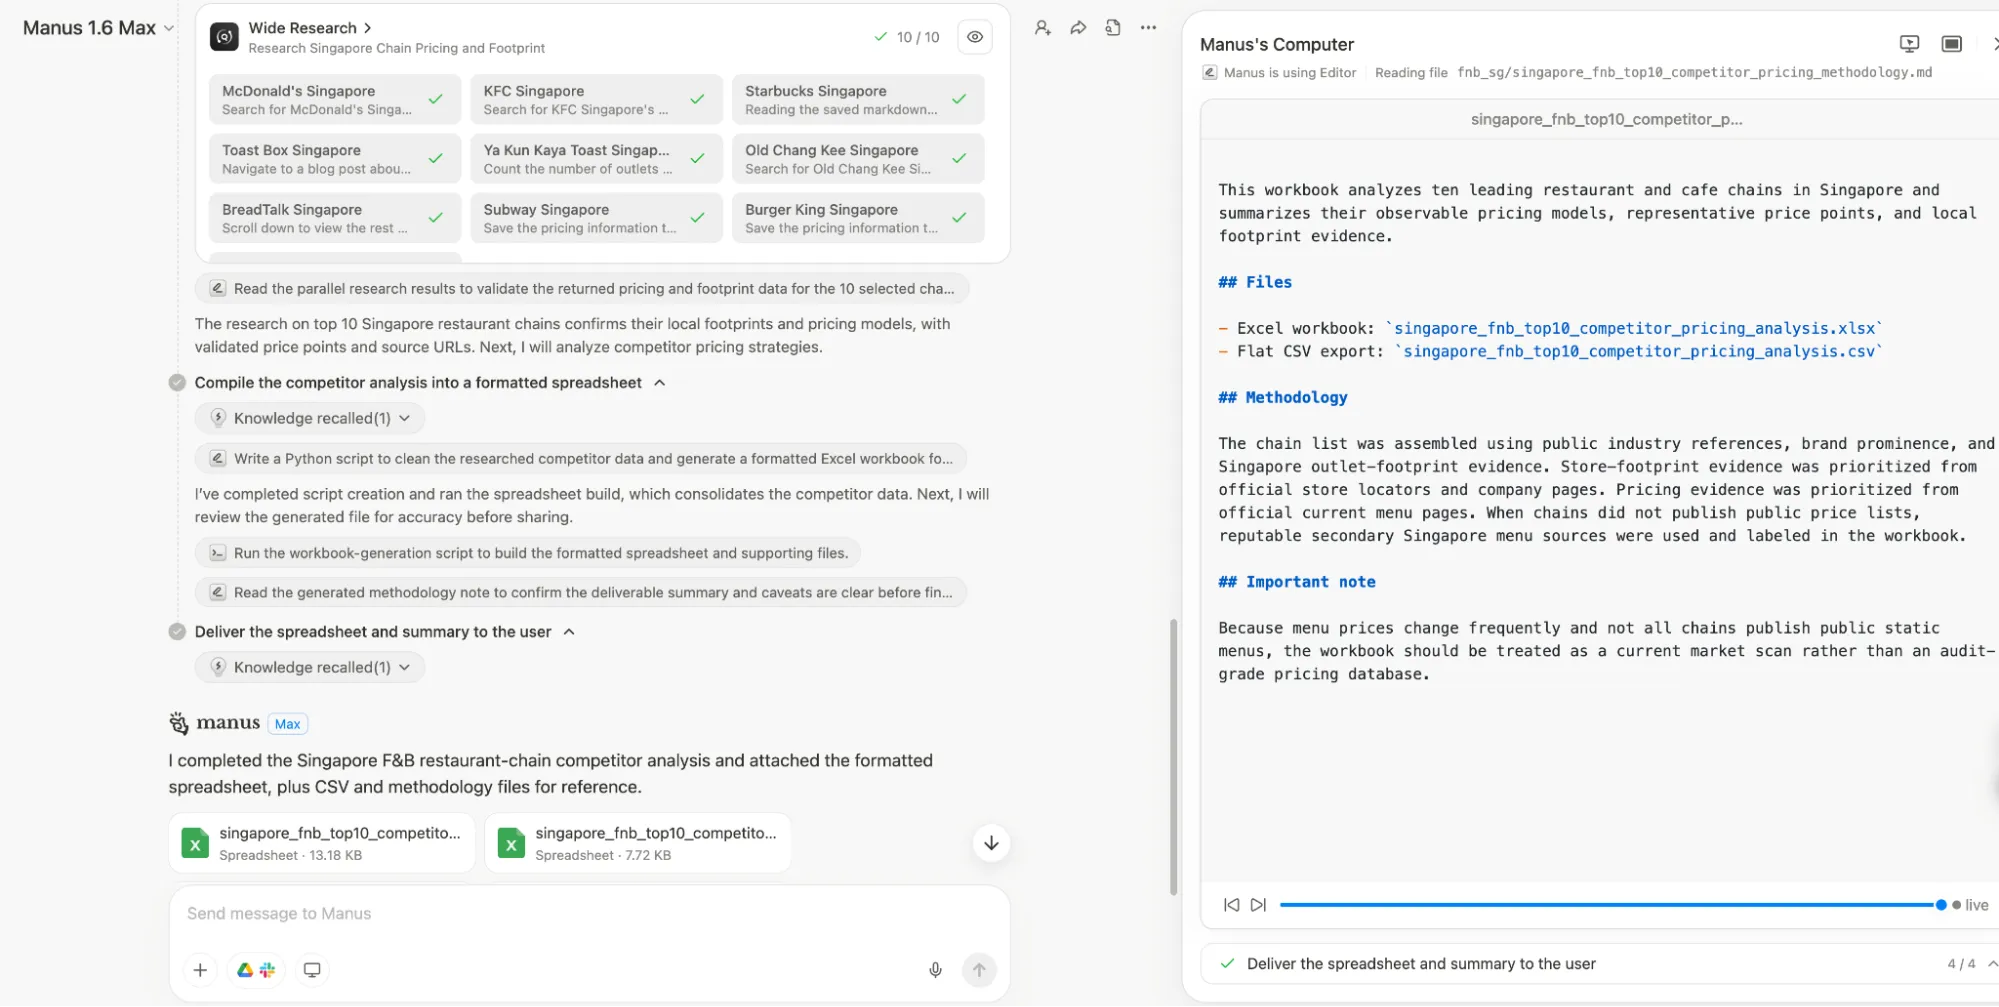Image resolution: width=1999 pixels, height=1007 pixels.
Task: Open the 13.18 KB spreadsheet attachment
Action: (x=322, y=843)
